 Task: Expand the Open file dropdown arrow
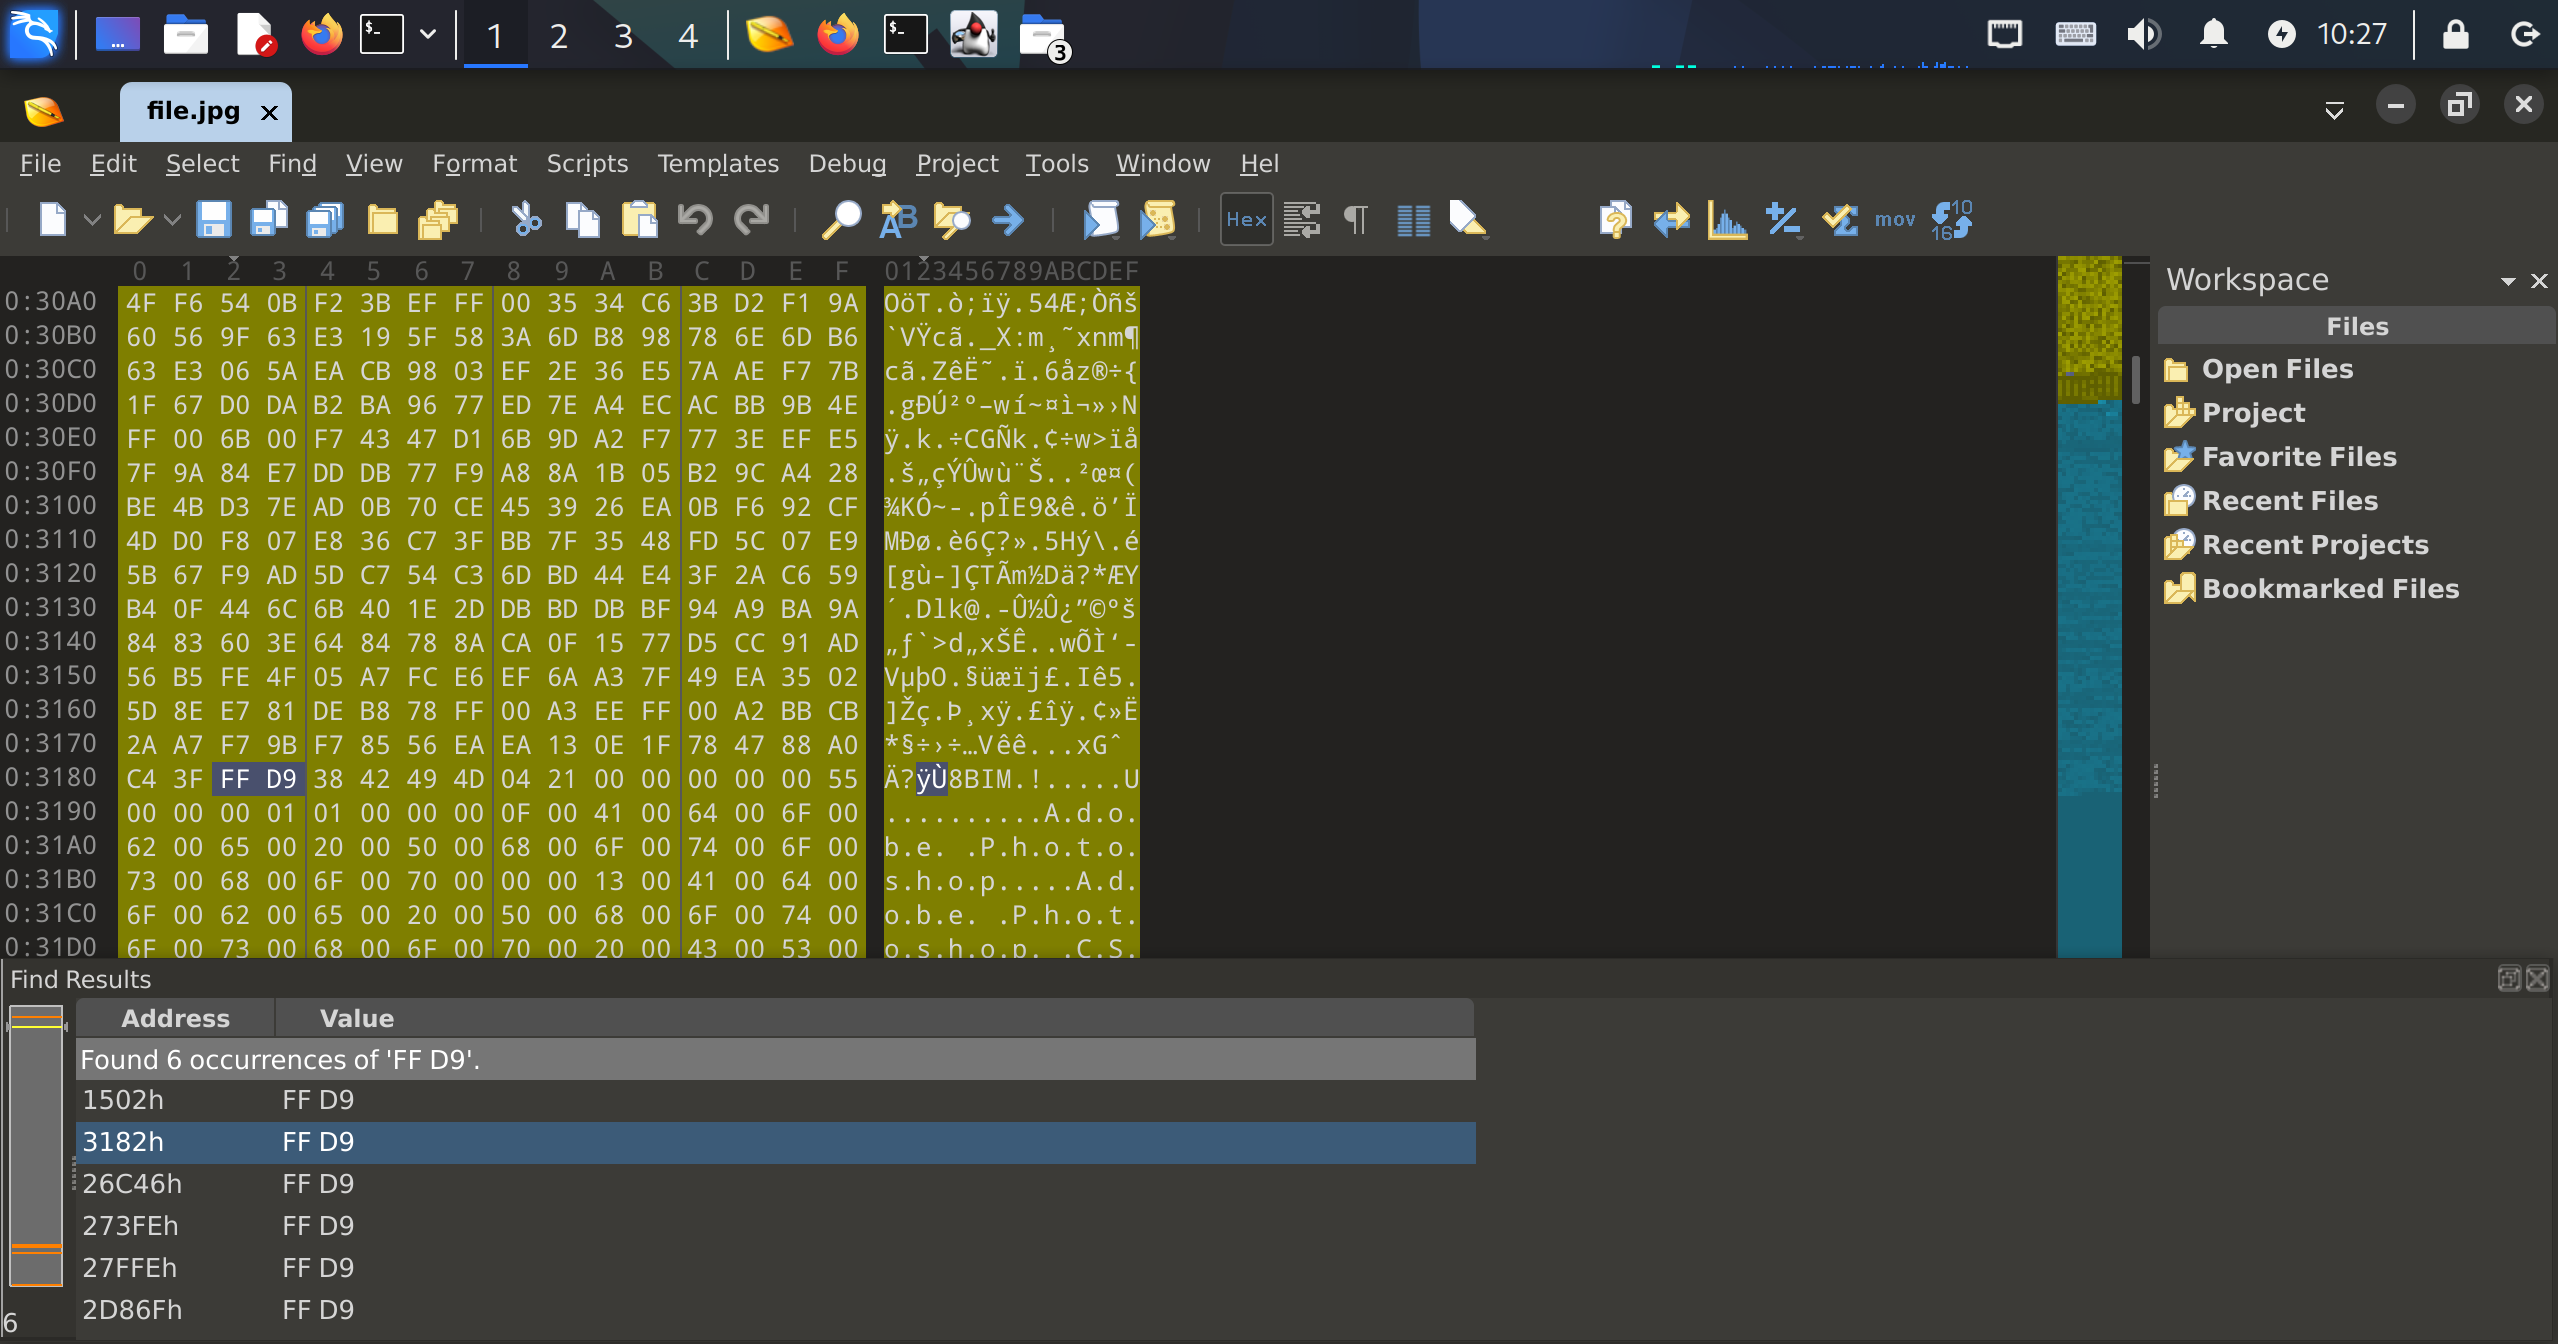pyautogui.click(x=172, y=219)
